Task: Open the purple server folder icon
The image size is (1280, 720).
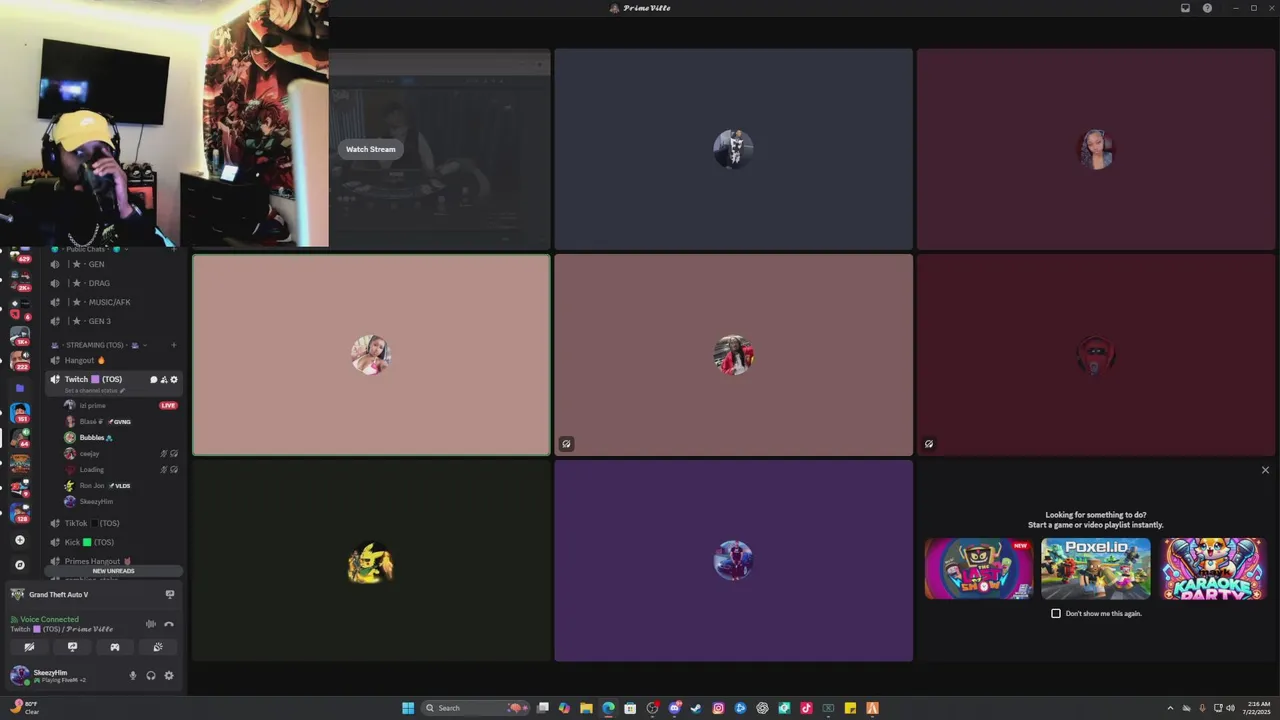Action: 19,388
